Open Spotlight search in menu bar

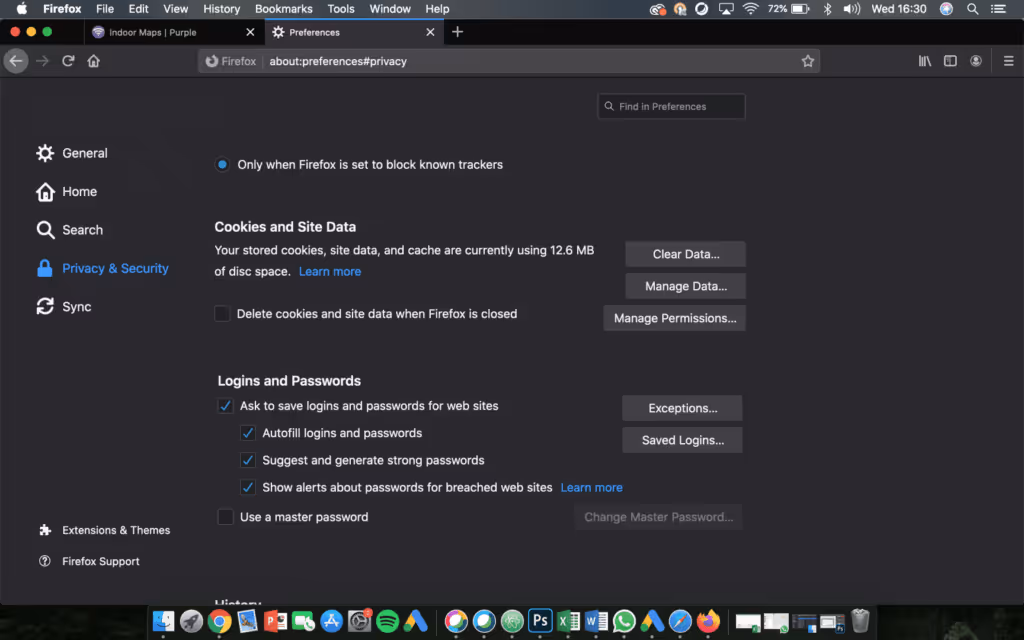972,9
